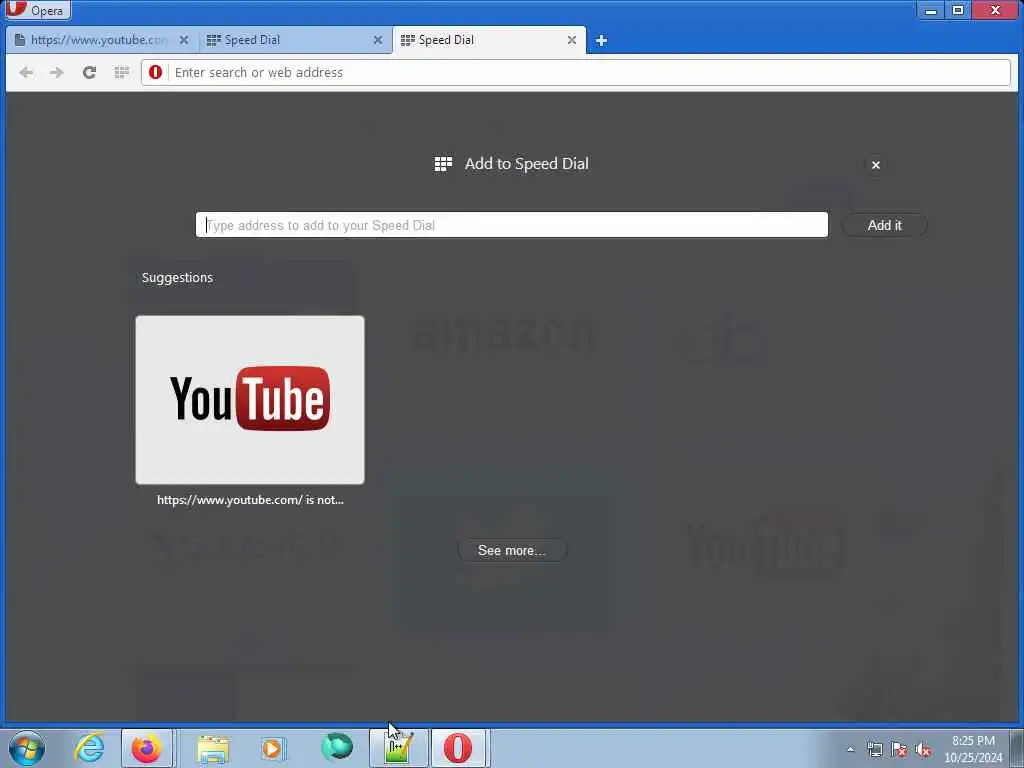
Task: Go forward with the forward arrow
Action: coord(57,72)
